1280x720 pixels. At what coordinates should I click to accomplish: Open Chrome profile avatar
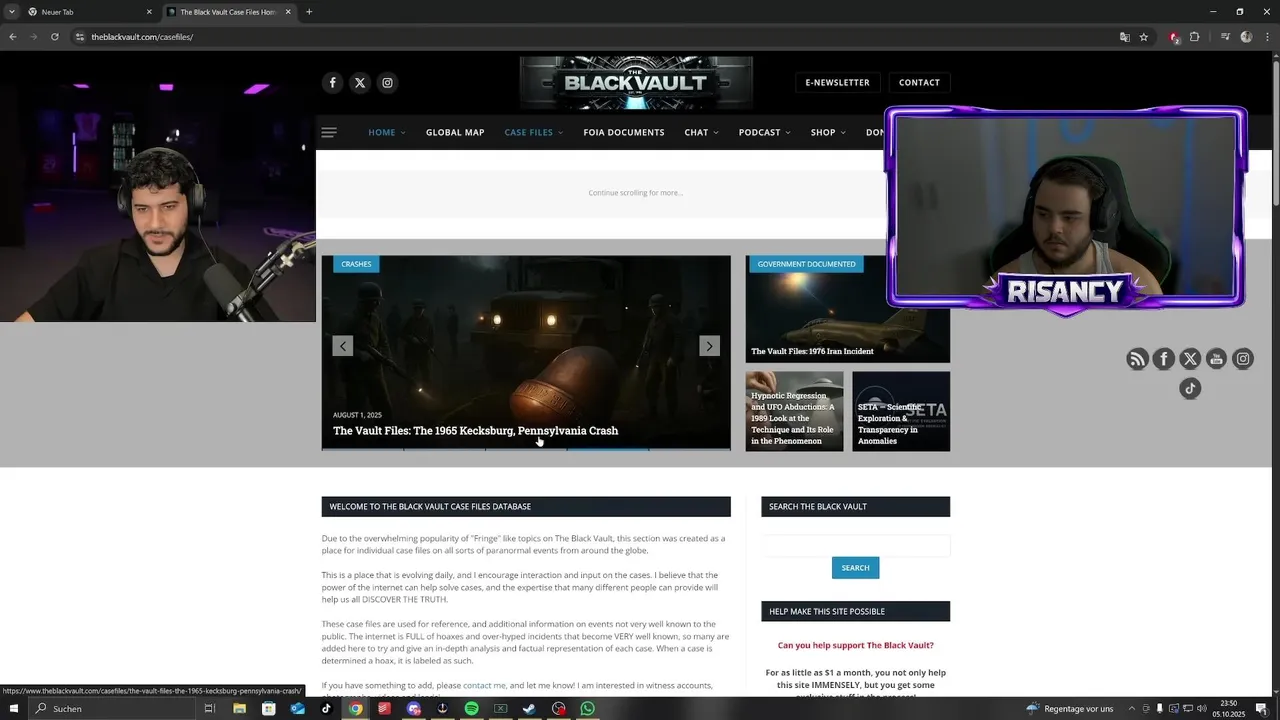coord(1246,37)
